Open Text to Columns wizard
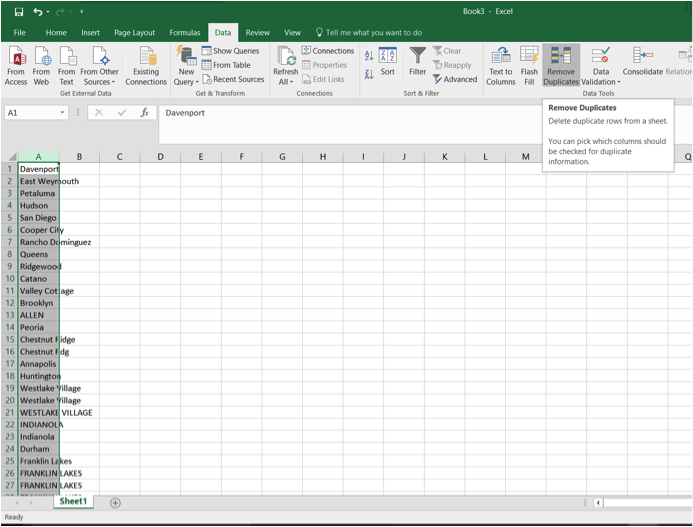 pyautogui.click(x=501, y=66)
